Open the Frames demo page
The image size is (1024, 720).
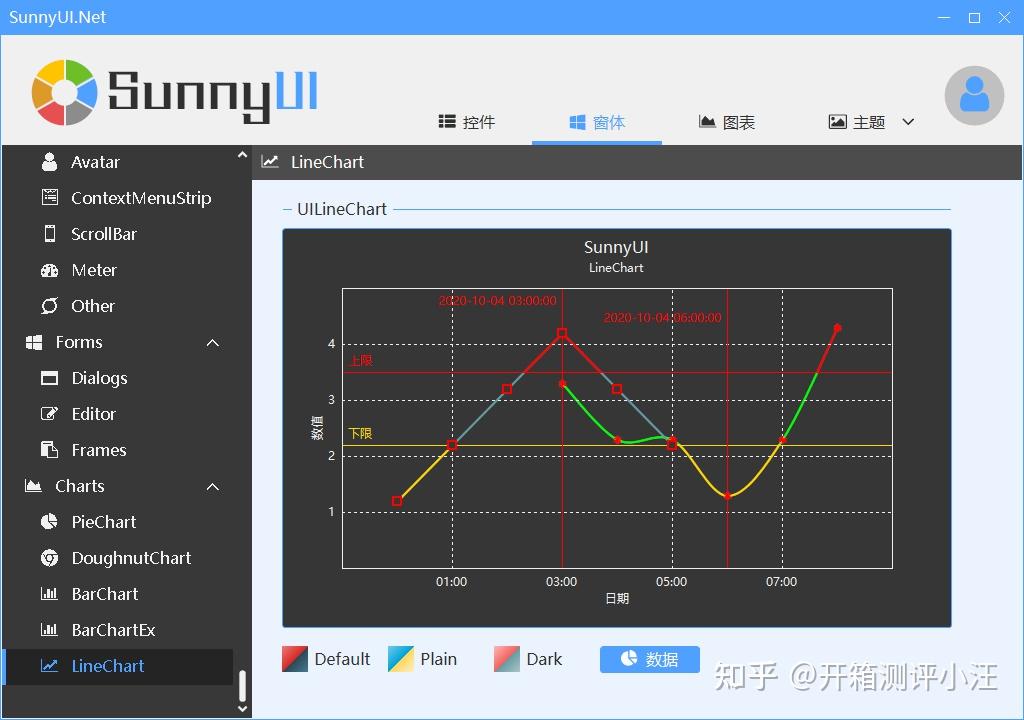pos(100,450)
